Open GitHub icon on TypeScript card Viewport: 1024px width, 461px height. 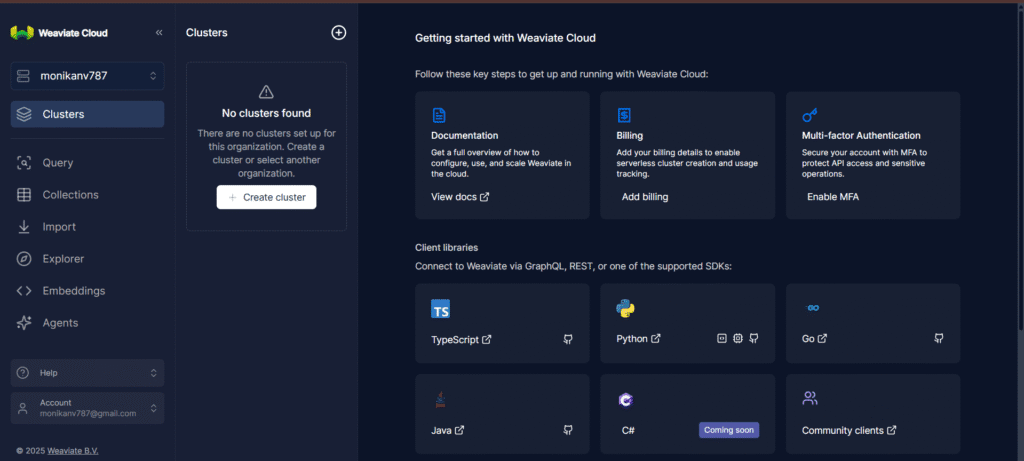[x=568, y=339]
